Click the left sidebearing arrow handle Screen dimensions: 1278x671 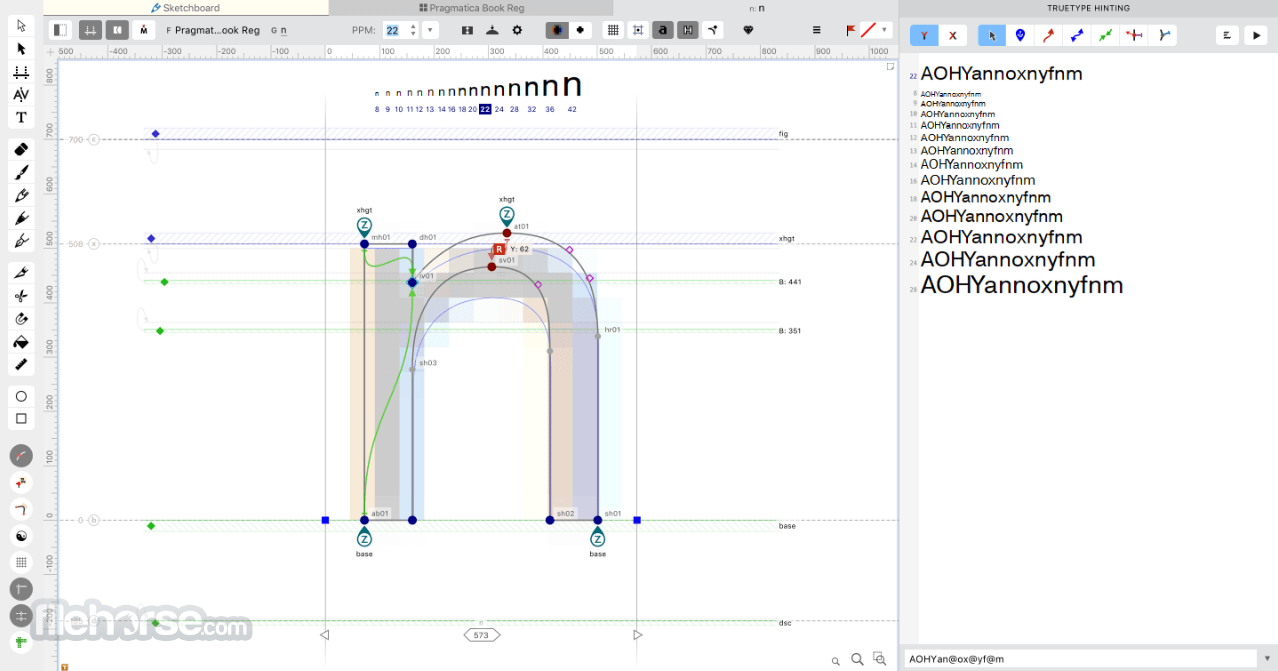pos(324,635)
